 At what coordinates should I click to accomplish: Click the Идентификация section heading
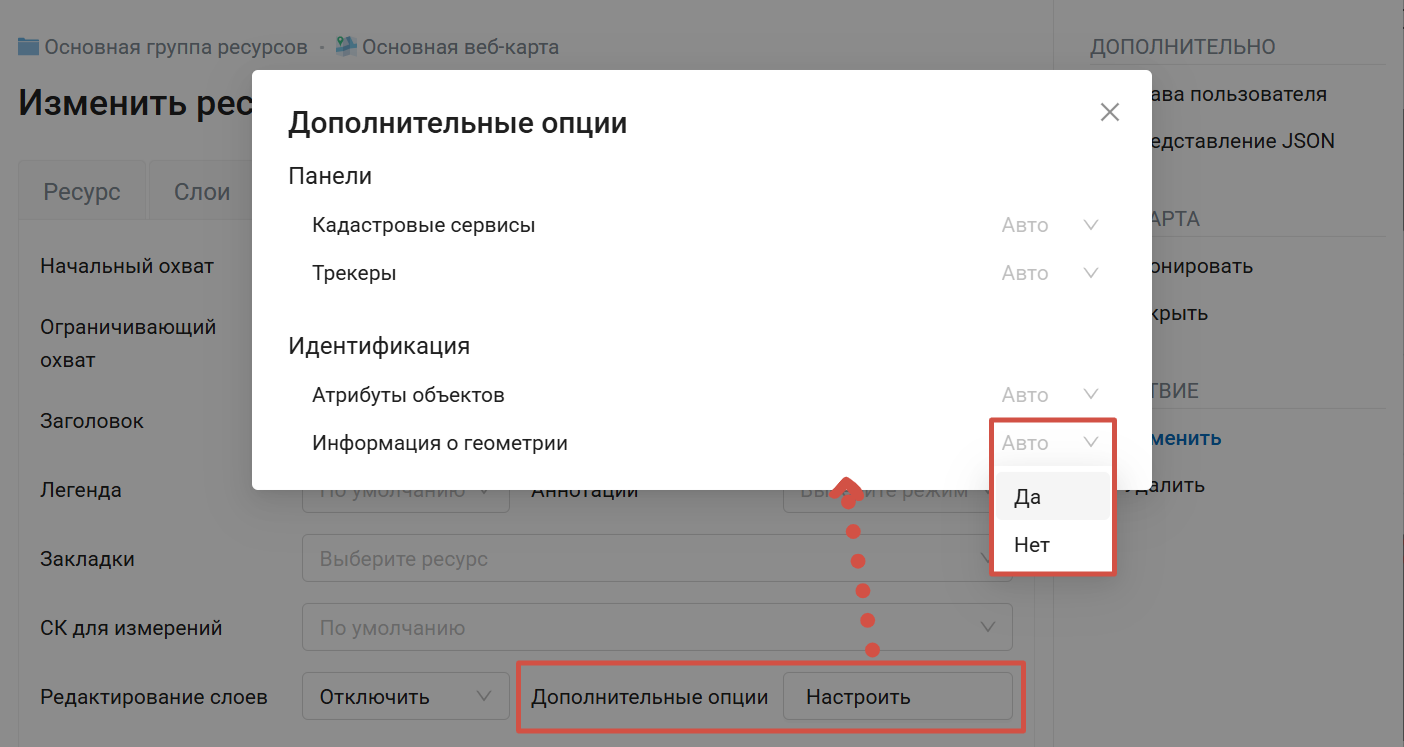click(x=379, y=346)
